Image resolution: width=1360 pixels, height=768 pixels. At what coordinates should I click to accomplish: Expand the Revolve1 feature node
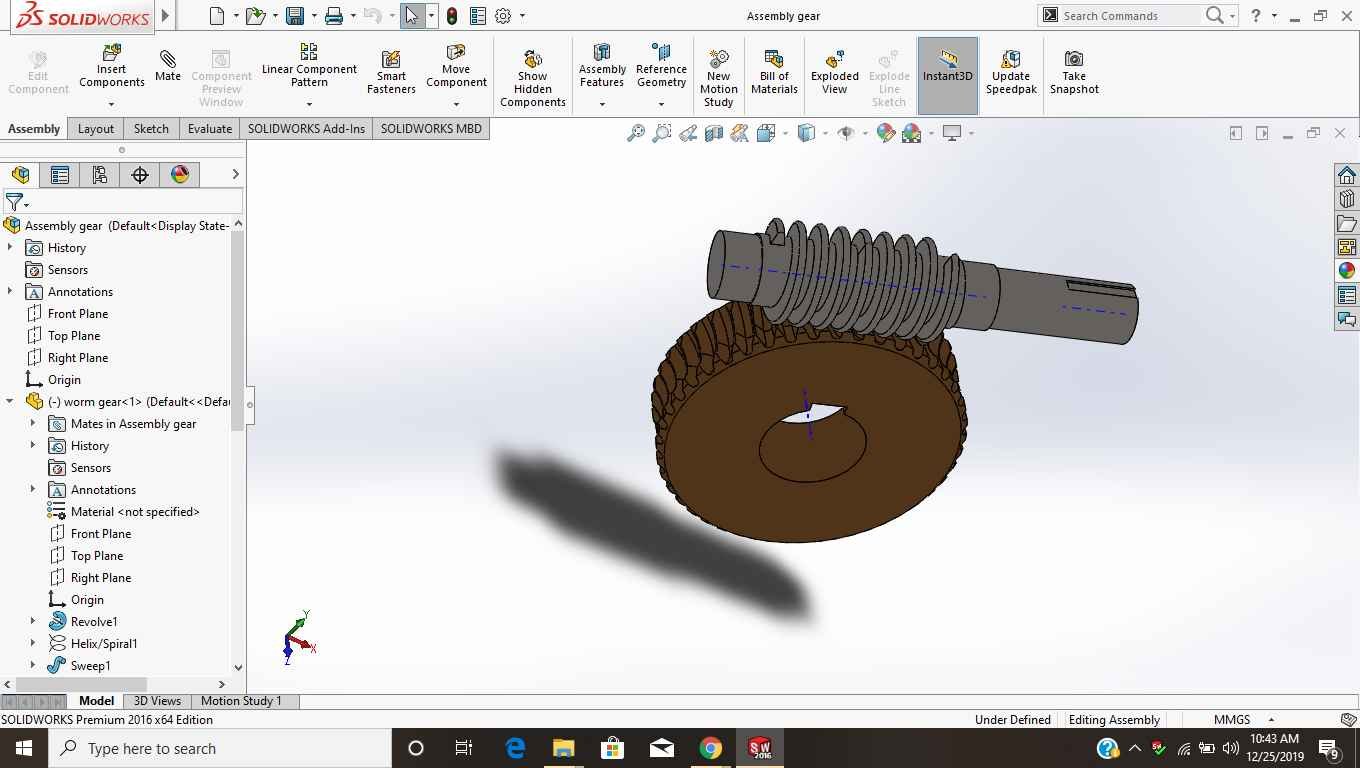pyautogui.click(x=33, y=622)
